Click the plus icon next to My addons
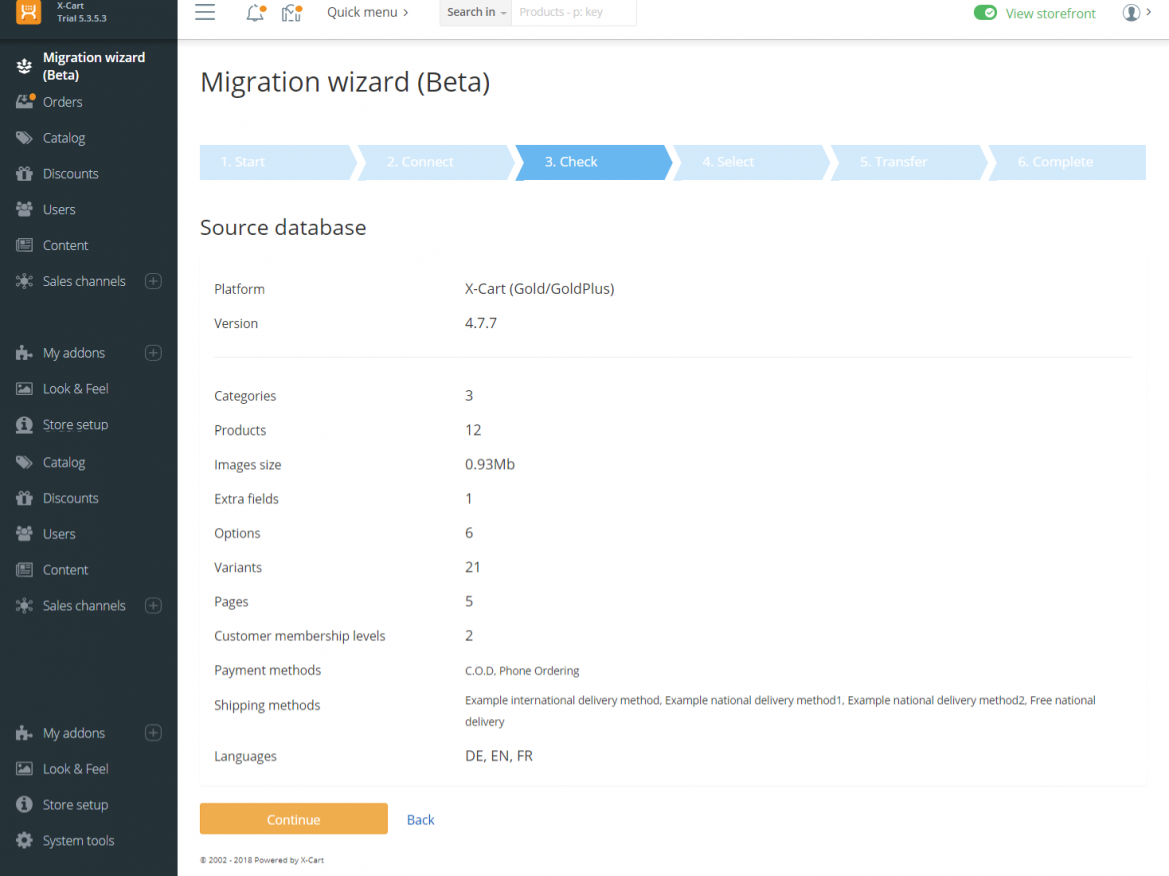This screenshot has height=876, width=1169. click(x=153, y=352)
